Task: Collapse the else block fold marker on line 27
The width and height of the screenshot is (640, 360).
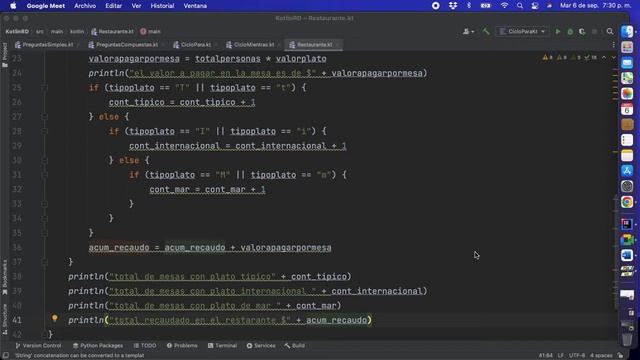Action: point(45,117)
